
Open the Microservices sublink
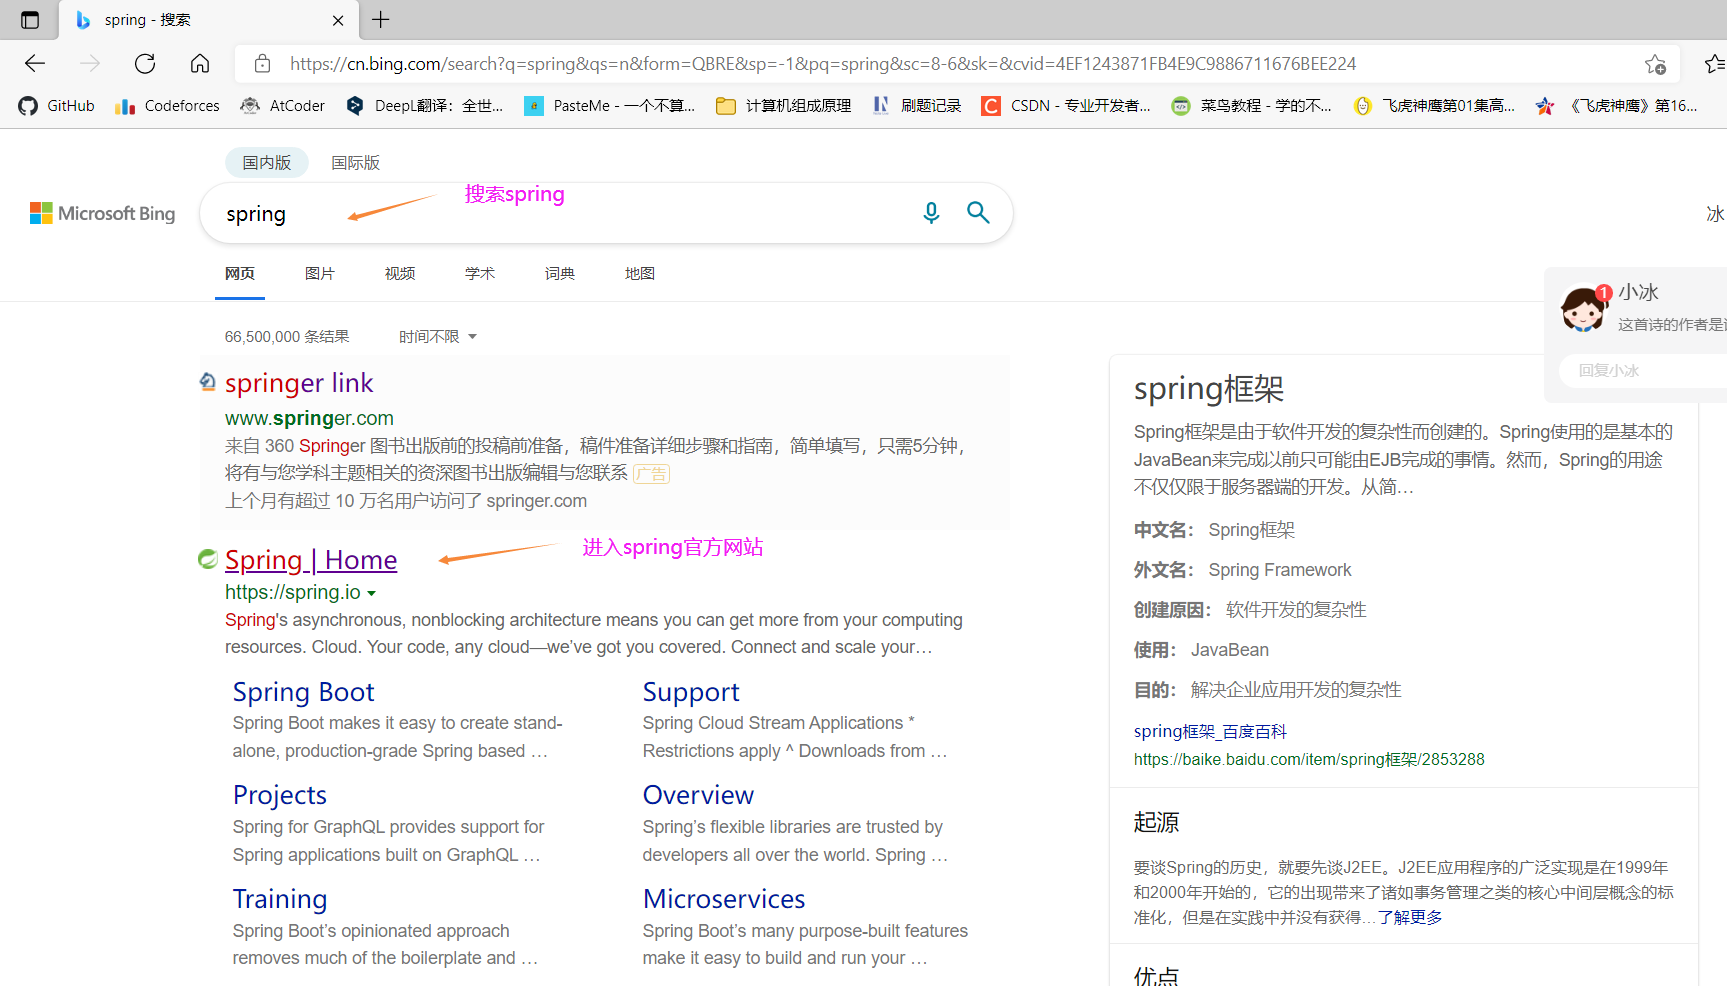[724, 899]
